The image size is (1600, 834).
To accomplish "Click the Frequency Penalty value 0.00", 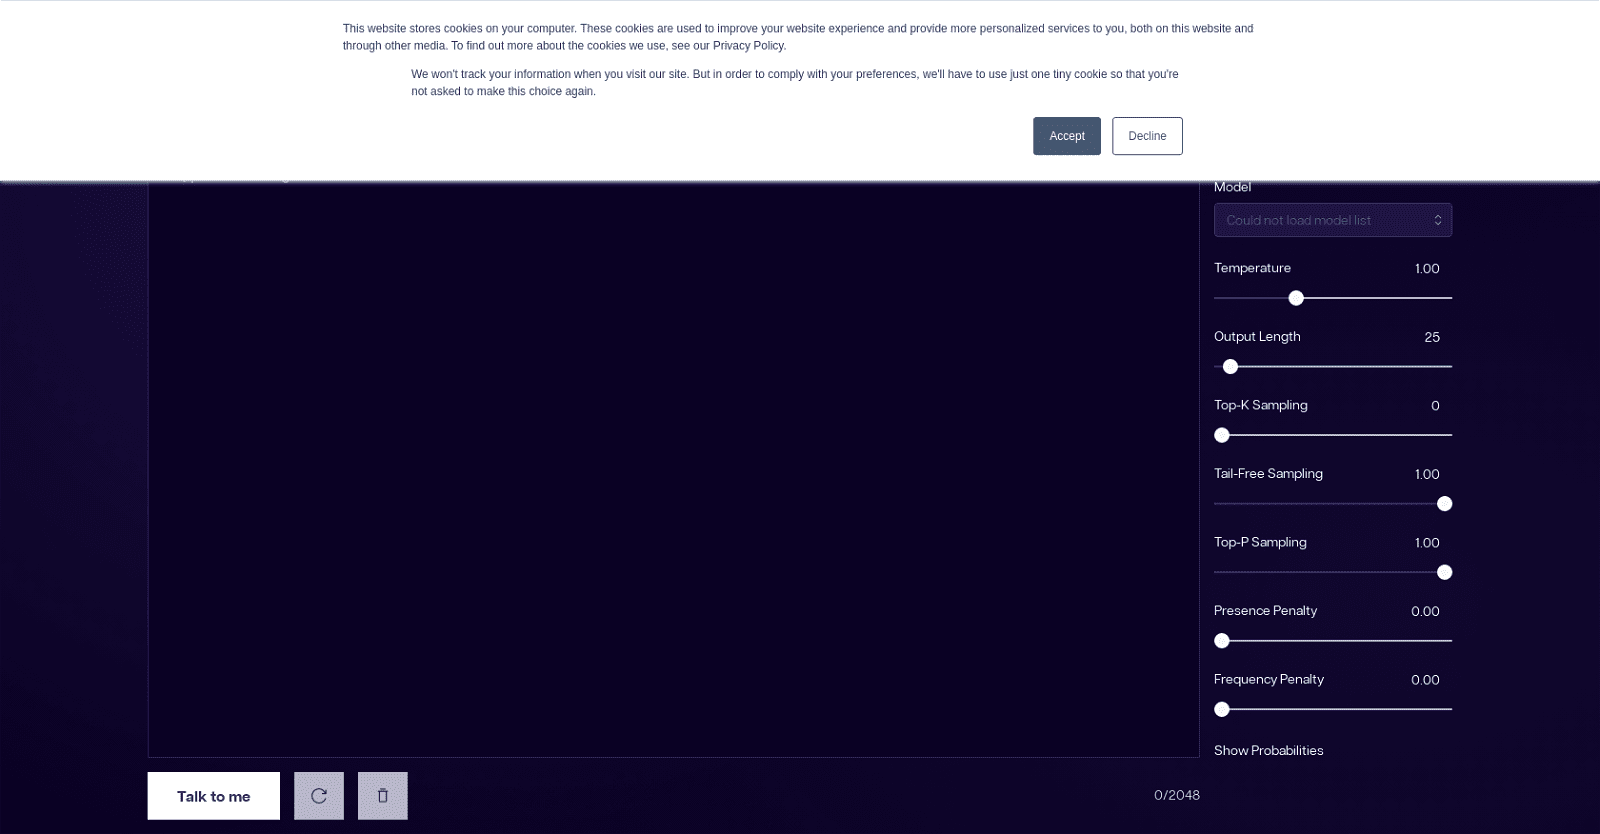I will (x=1425, y=680).
